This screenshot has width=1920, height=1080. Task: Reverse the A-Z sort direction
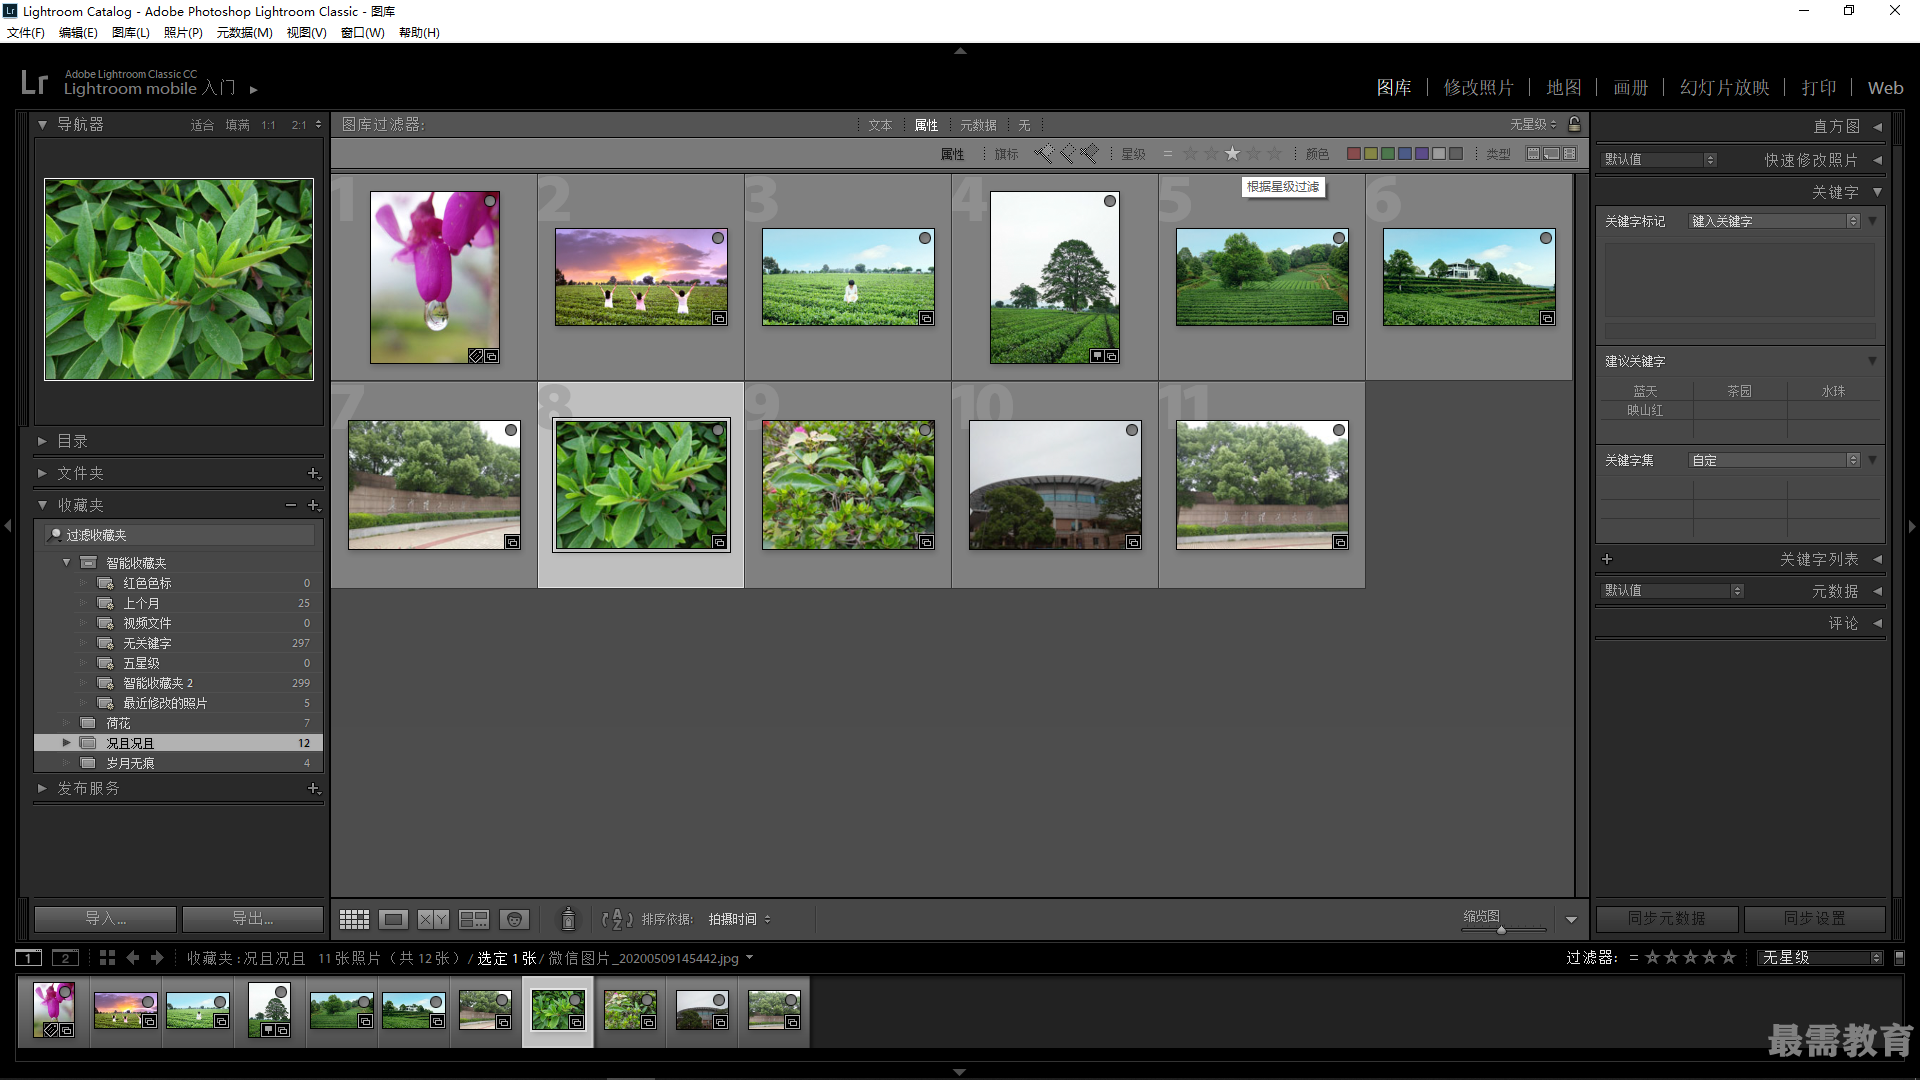coord(617,919)
